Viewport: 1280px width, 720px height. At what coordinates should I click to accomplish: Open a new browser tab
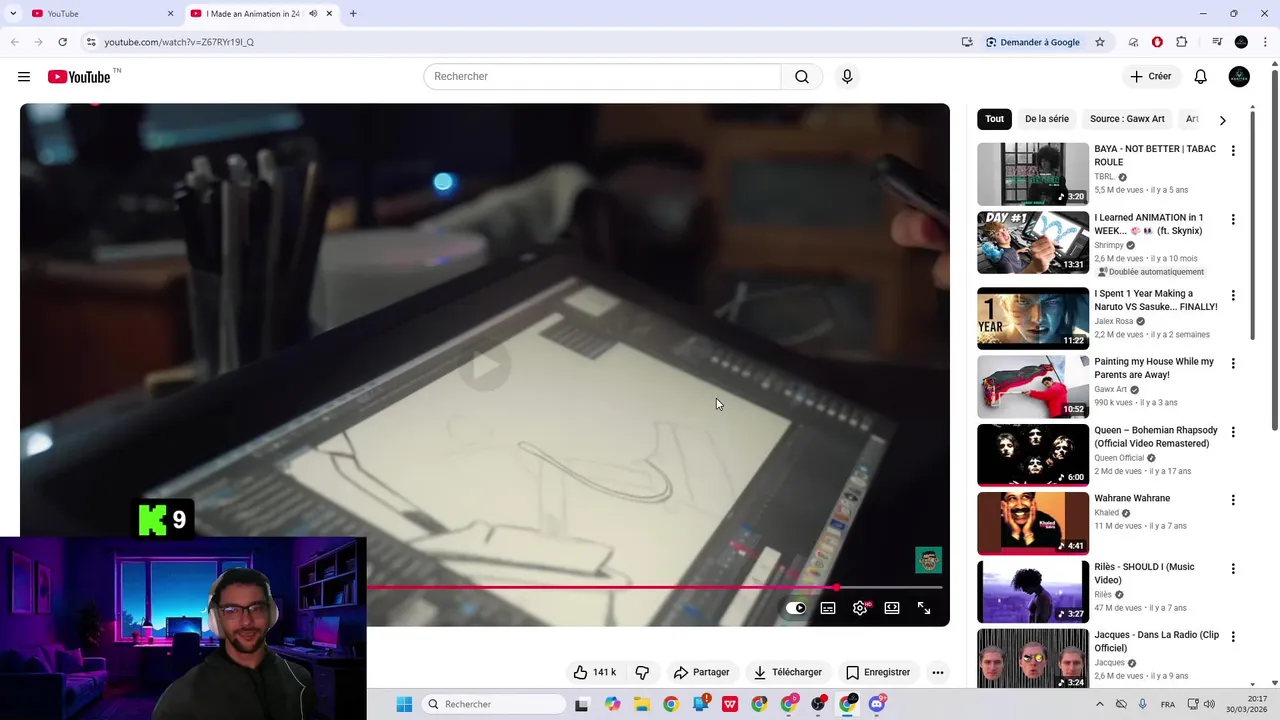(353, 14)
